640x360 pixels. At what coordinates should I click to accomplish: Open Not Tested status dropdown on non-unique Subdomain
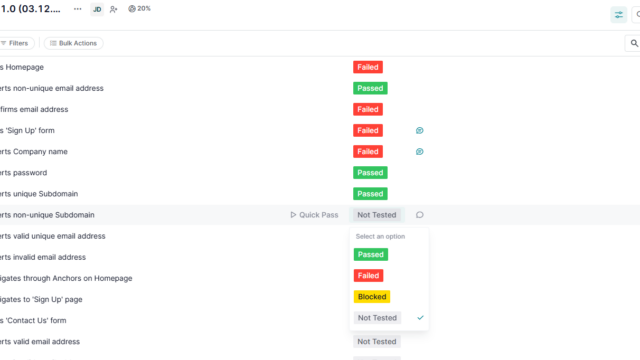pyautogui.click(x=377, y=215)
